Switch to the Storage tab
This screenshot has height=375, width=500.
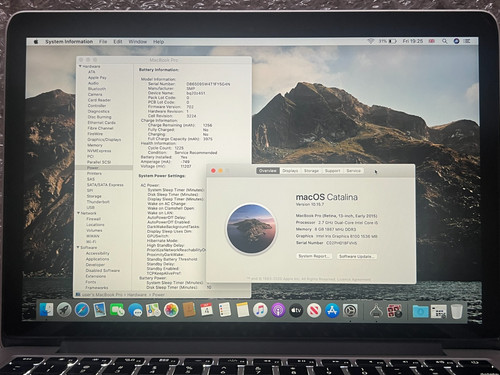311,171
